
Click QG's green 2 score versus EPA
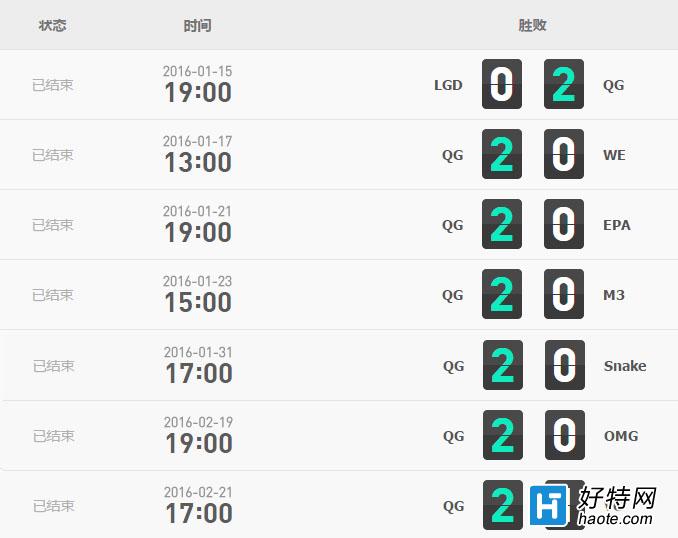click(502, 224)
